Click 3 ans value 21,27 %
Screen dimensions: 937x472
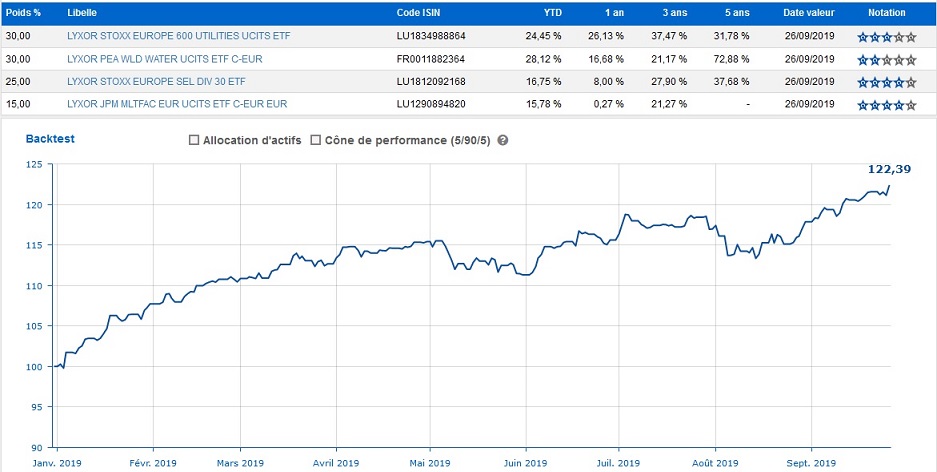(x=669, y=104)
